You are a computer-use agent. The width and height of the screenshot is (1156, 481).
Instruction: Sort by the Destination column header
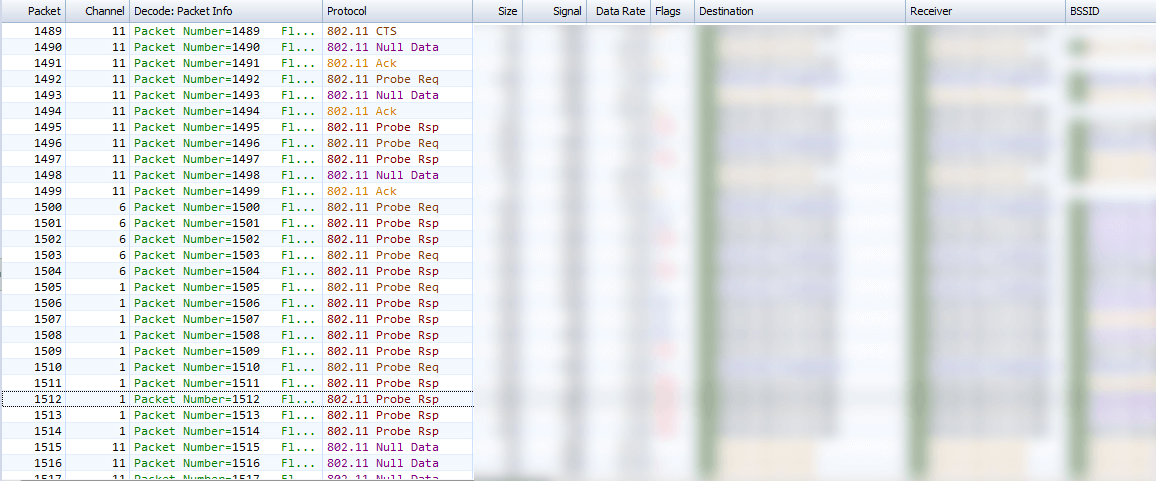pos(799,11)
